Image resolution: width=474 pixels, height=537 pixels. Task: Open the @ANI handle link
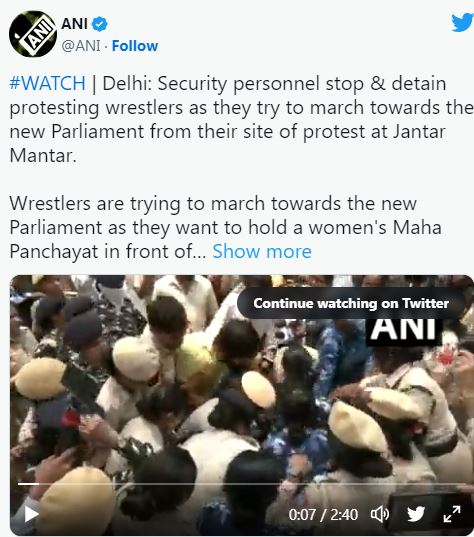point(81,46)
